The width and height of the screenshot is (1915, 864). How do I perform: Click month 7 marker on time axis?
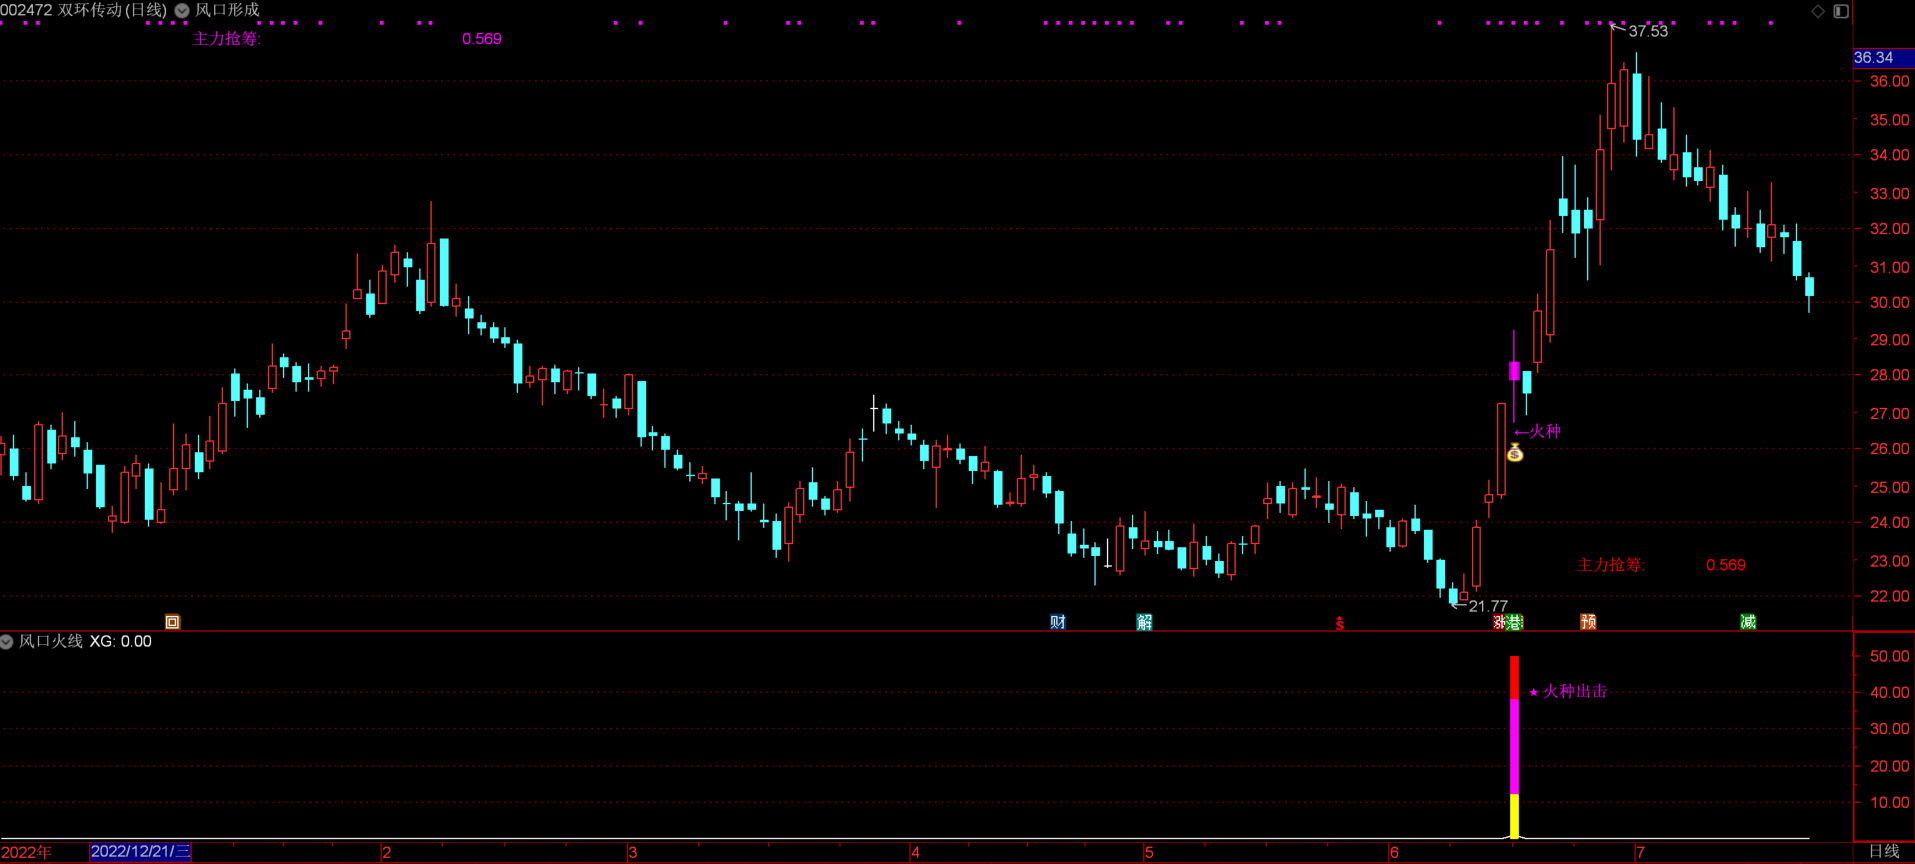pyautogui.click(x=1640, y=853)
